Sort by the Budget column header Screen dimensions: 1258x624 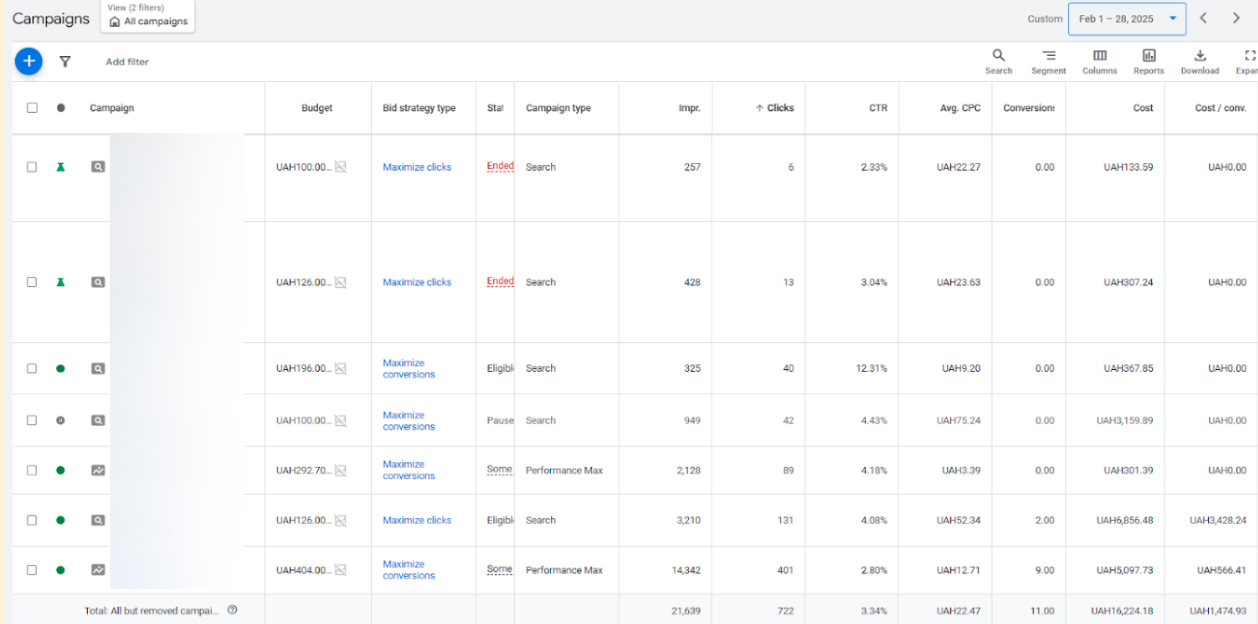(317, 108)
